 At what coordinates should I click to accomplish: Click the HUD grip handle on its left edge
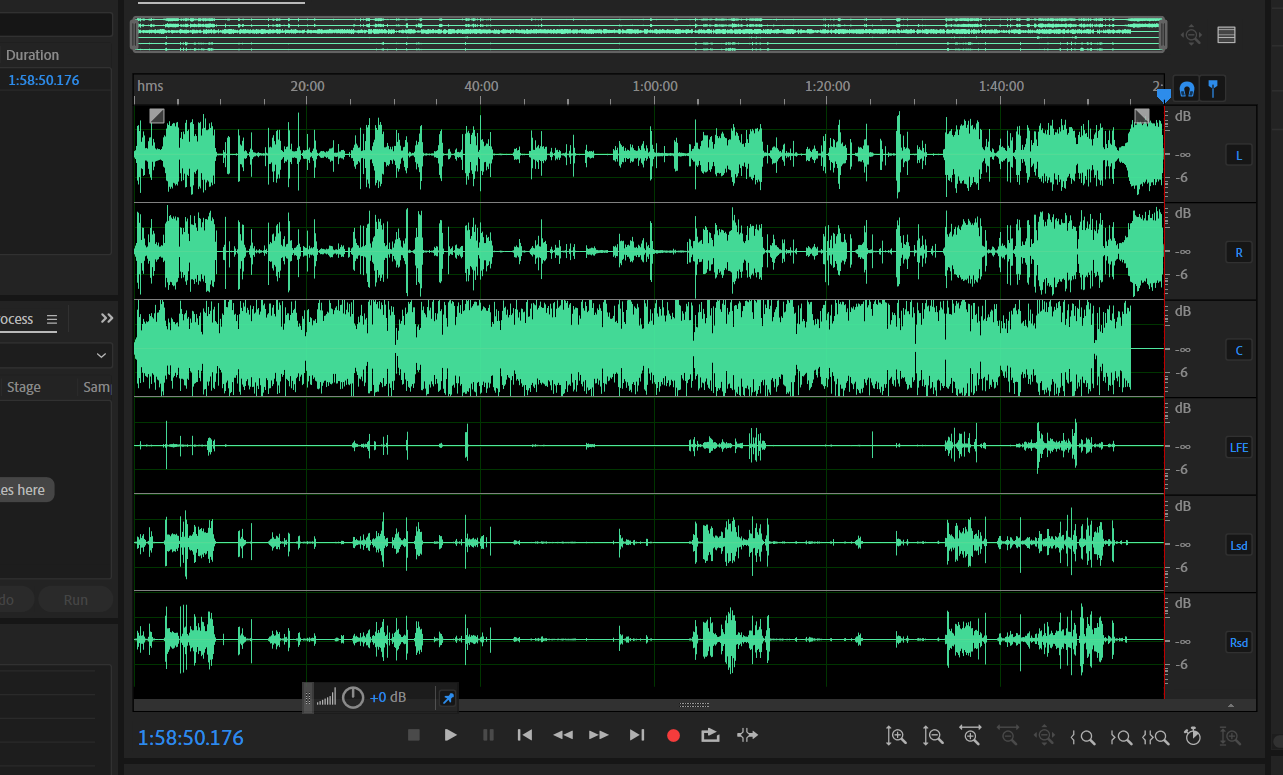tap(308, 698)
